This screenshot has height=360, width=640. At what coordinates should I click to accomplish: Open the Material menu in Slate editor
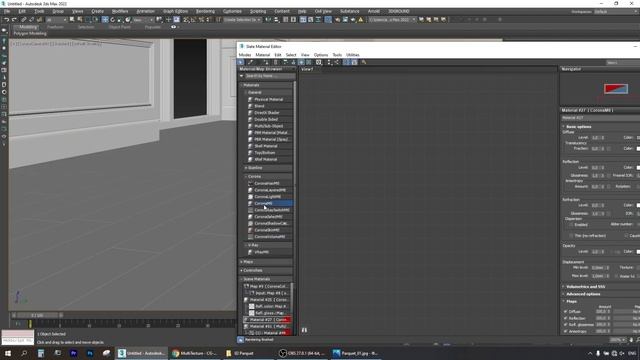[262, 55]
